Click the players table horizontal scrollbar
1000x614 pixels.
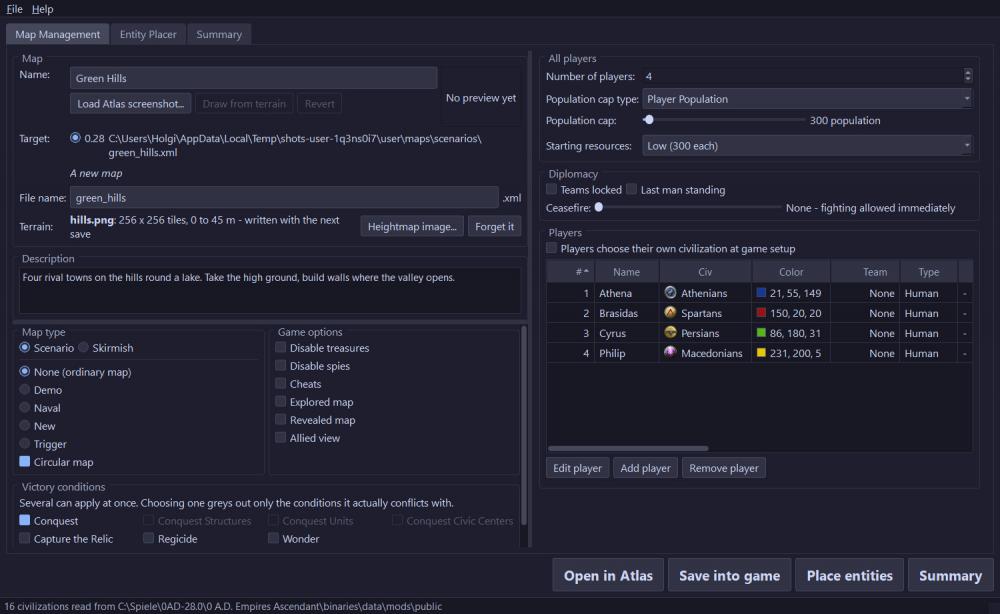[x=628, y=448]
